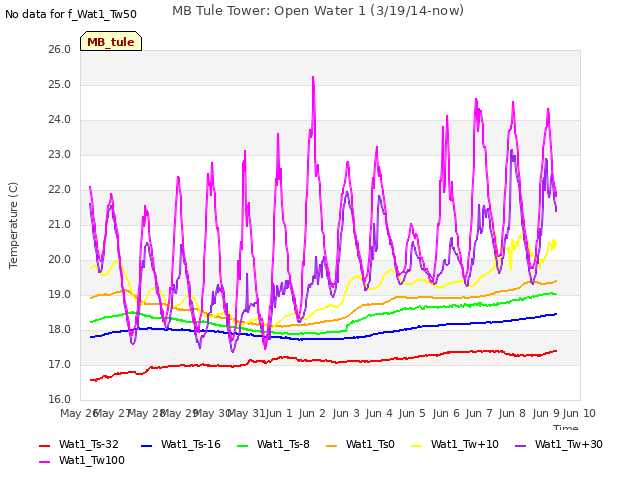Click the Jun 6 x-axis date label
This screenshot has width=640, height=480.
tap(446, 413)
